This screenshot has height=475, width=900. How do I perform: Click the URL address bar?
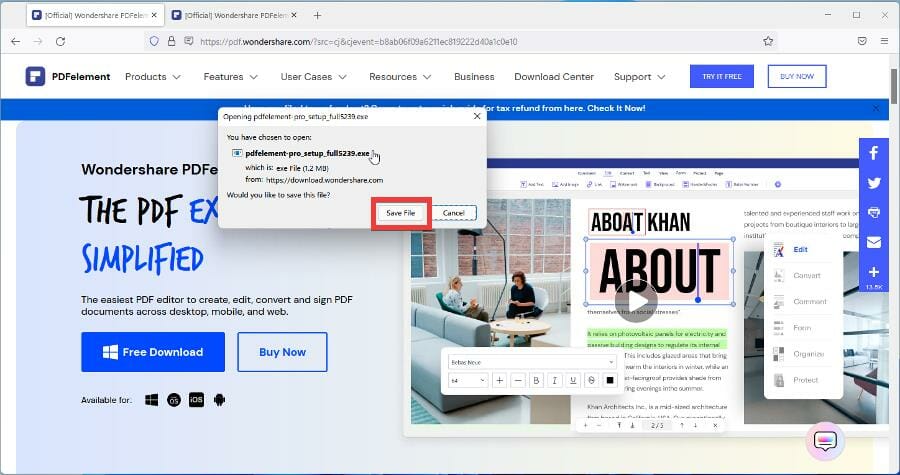point(459,41)
